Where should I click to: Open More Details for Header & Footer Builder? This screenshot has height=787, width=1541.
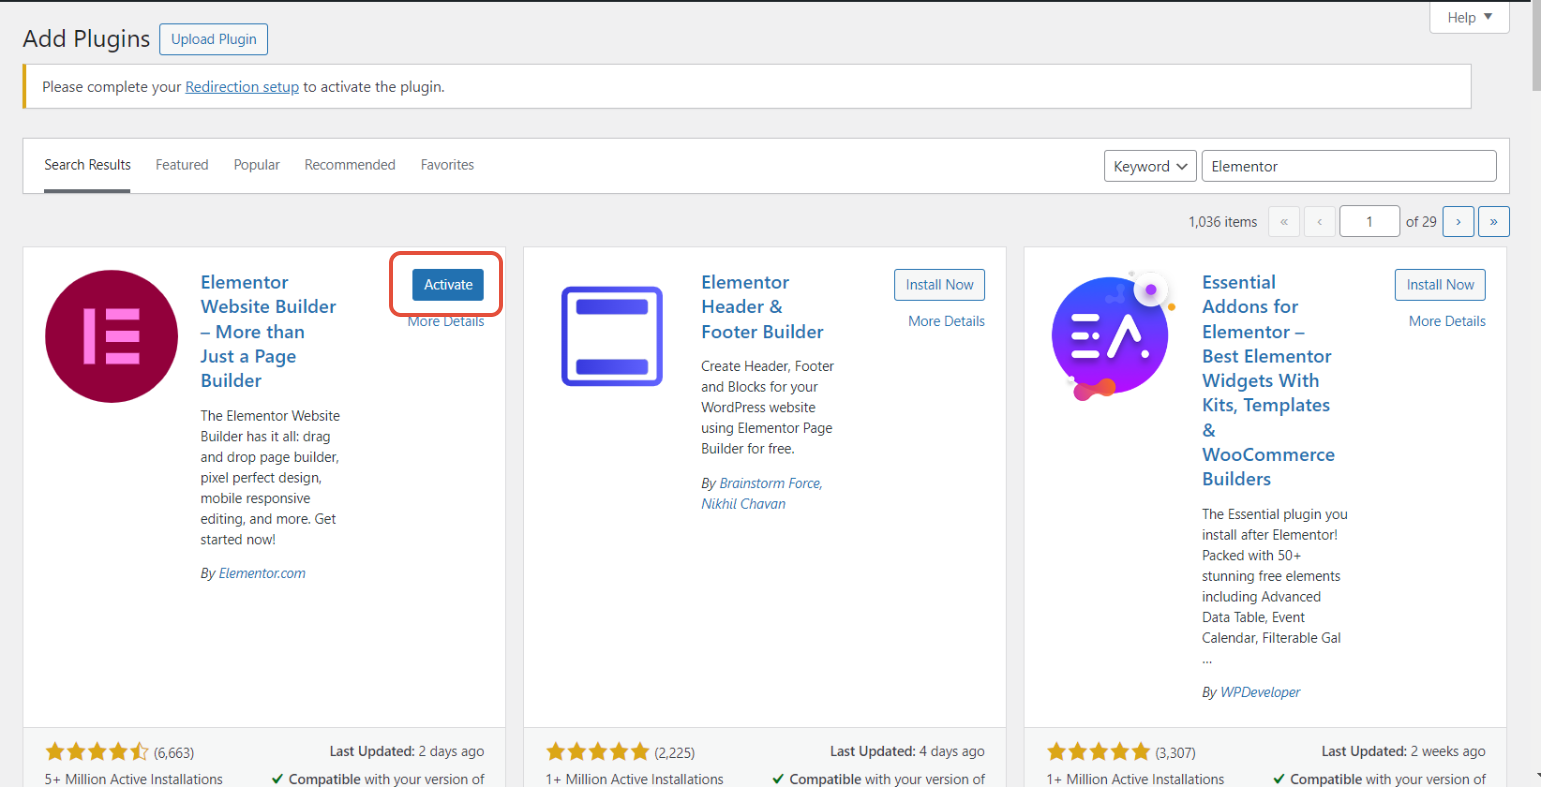click(946, 321)
